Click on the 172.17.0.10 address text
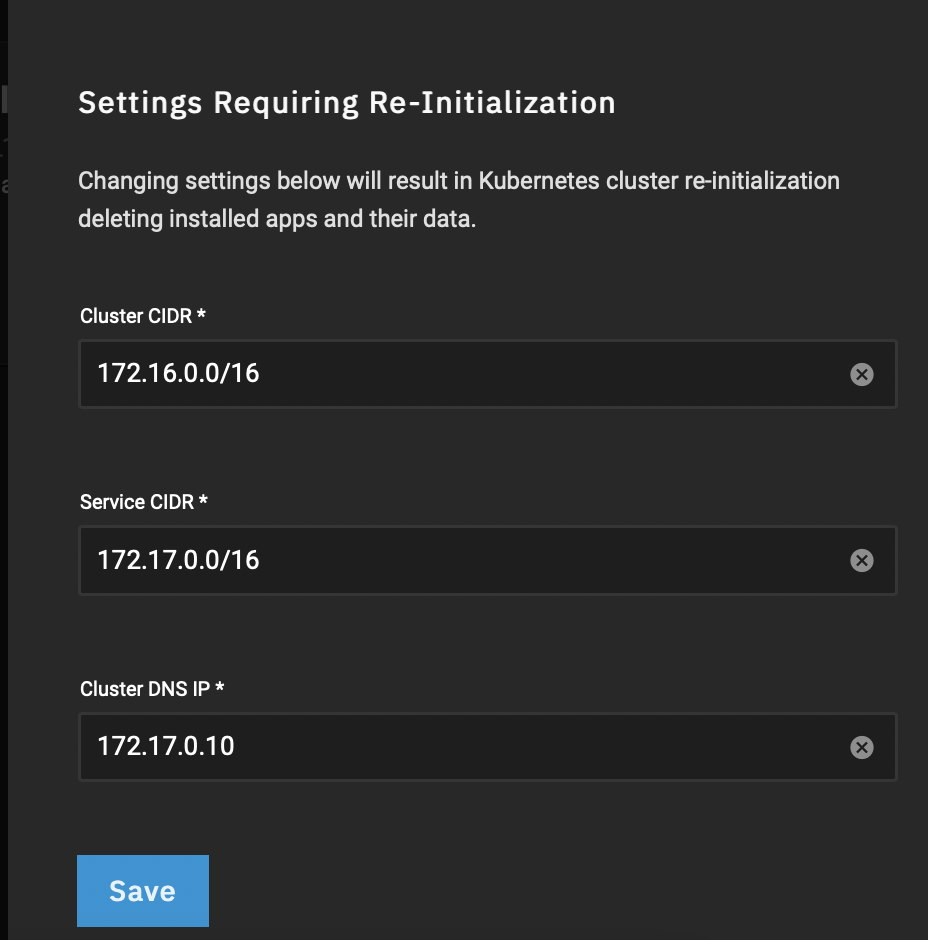Viewport: 928px width, 940px height. (165, 746)
